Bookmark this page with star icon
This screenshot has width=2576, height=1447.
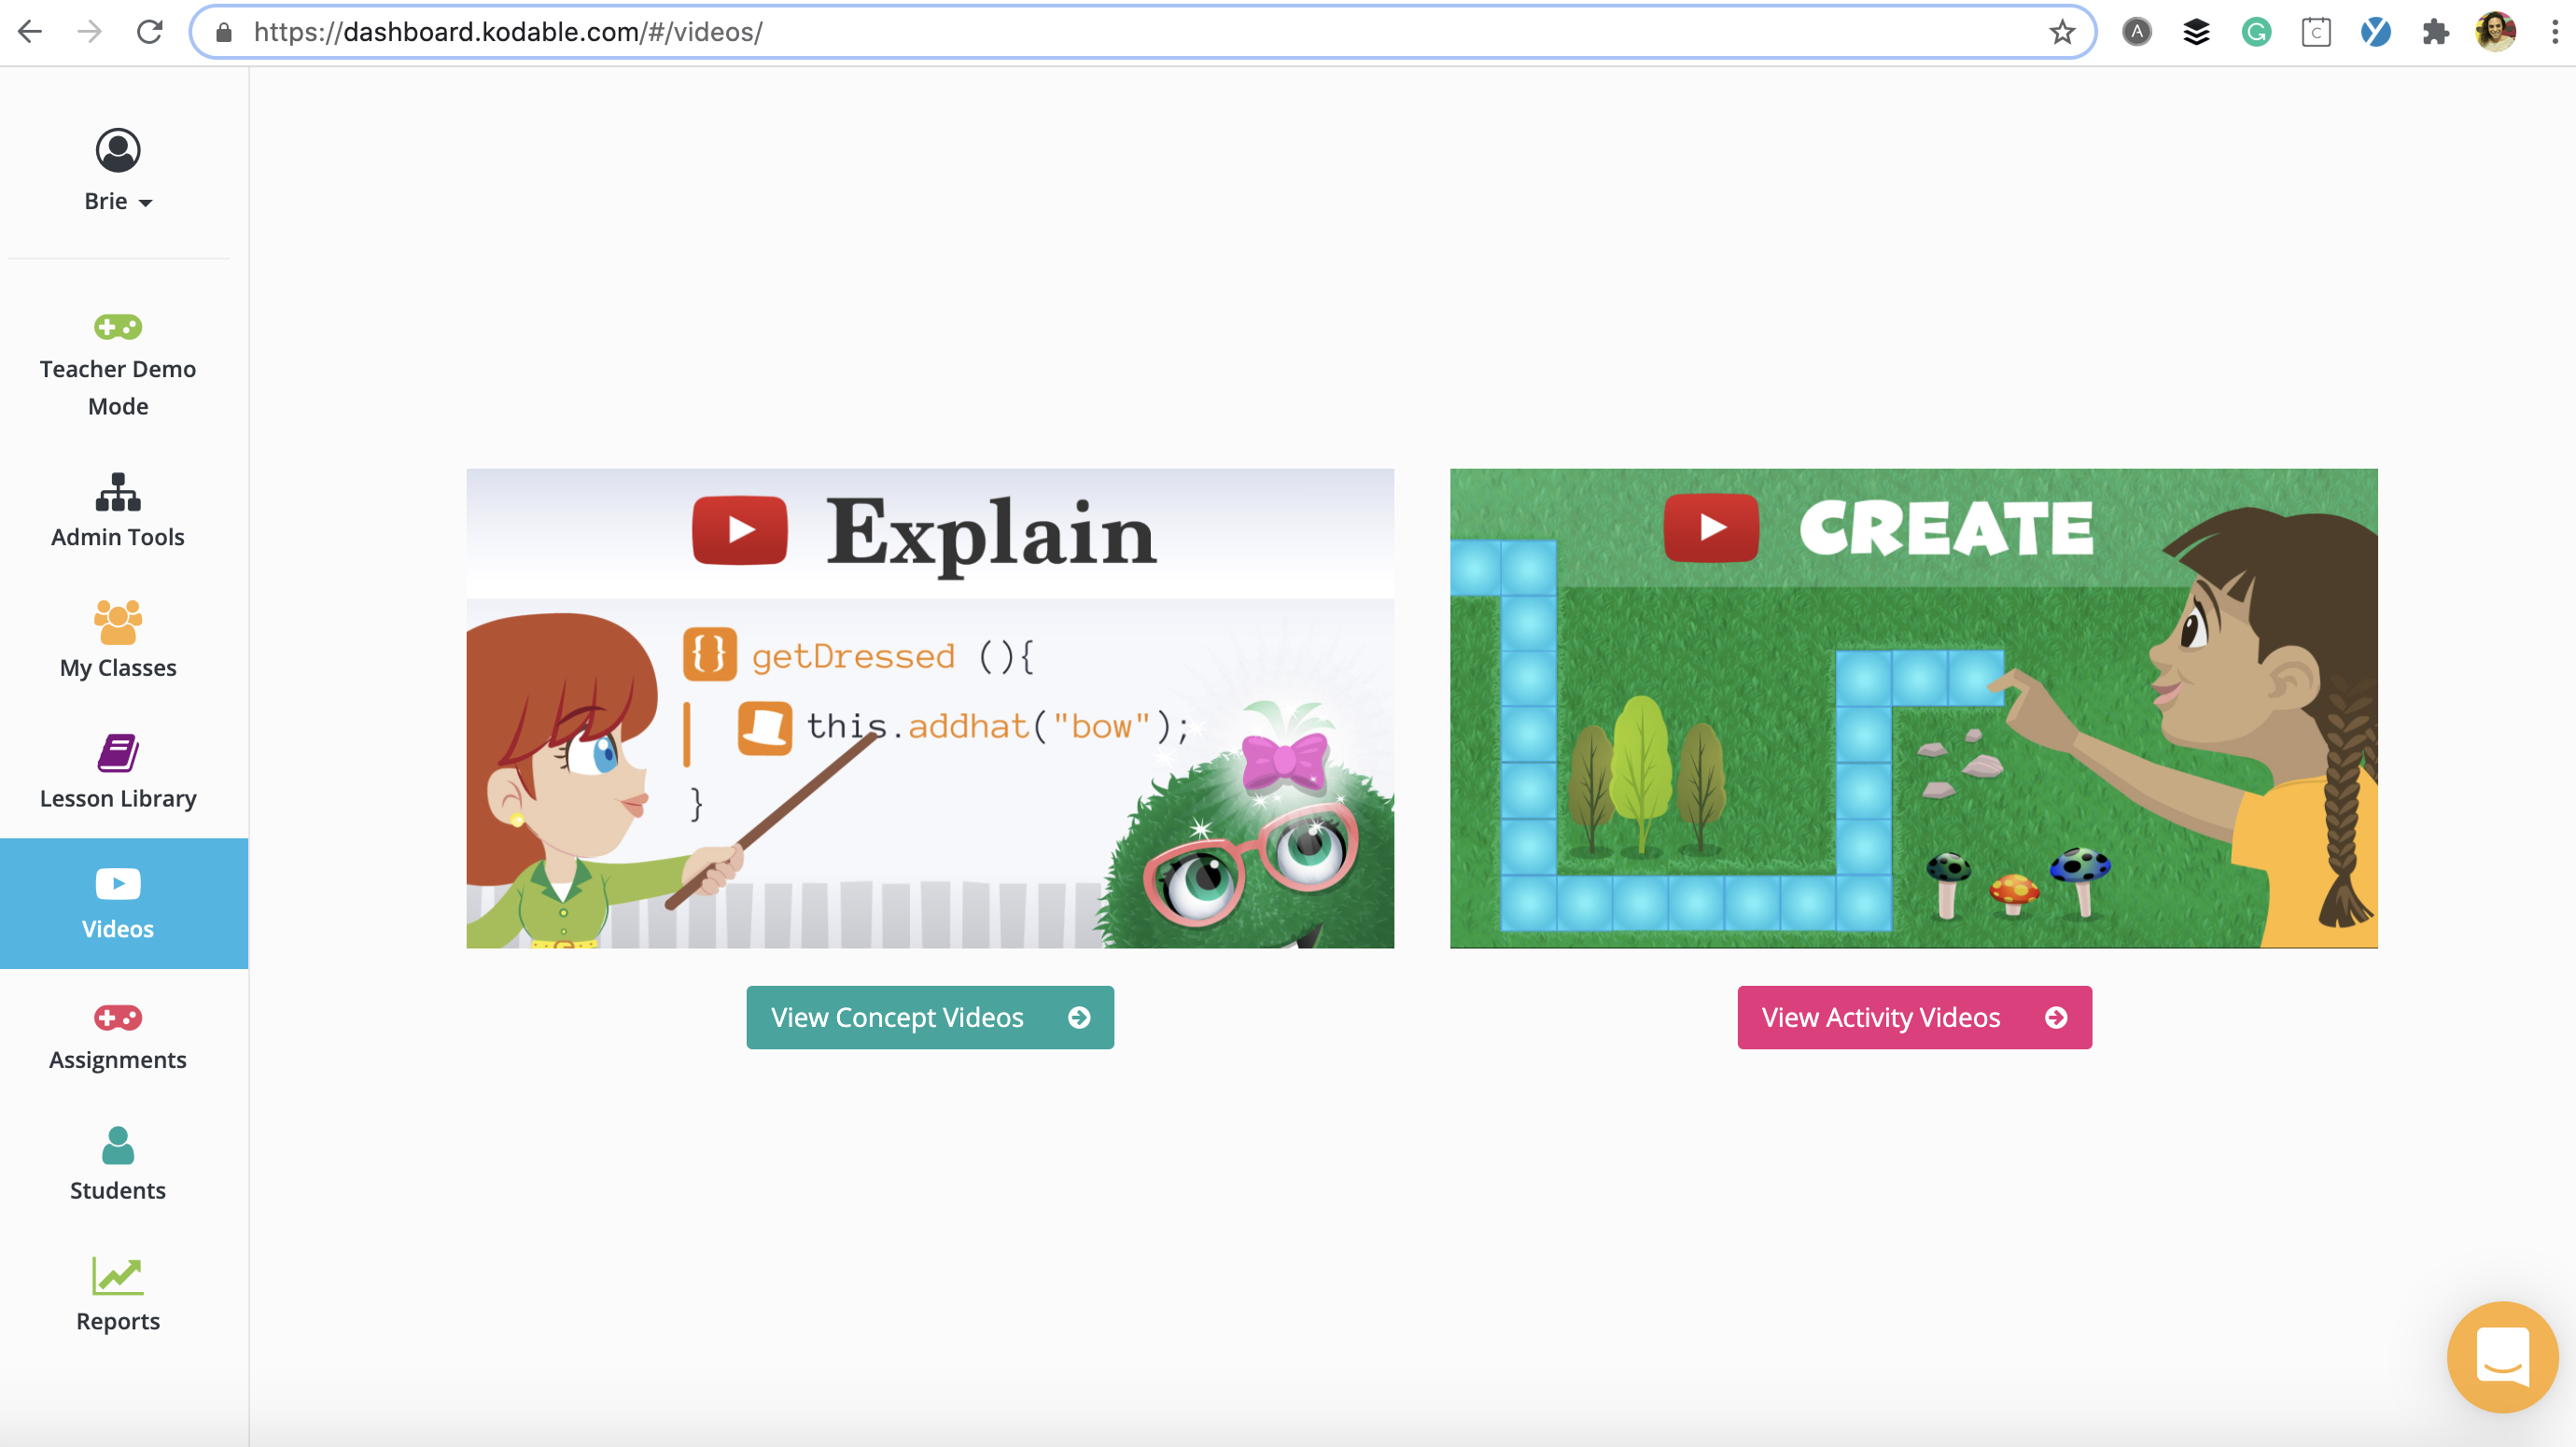pos(2061,32)
